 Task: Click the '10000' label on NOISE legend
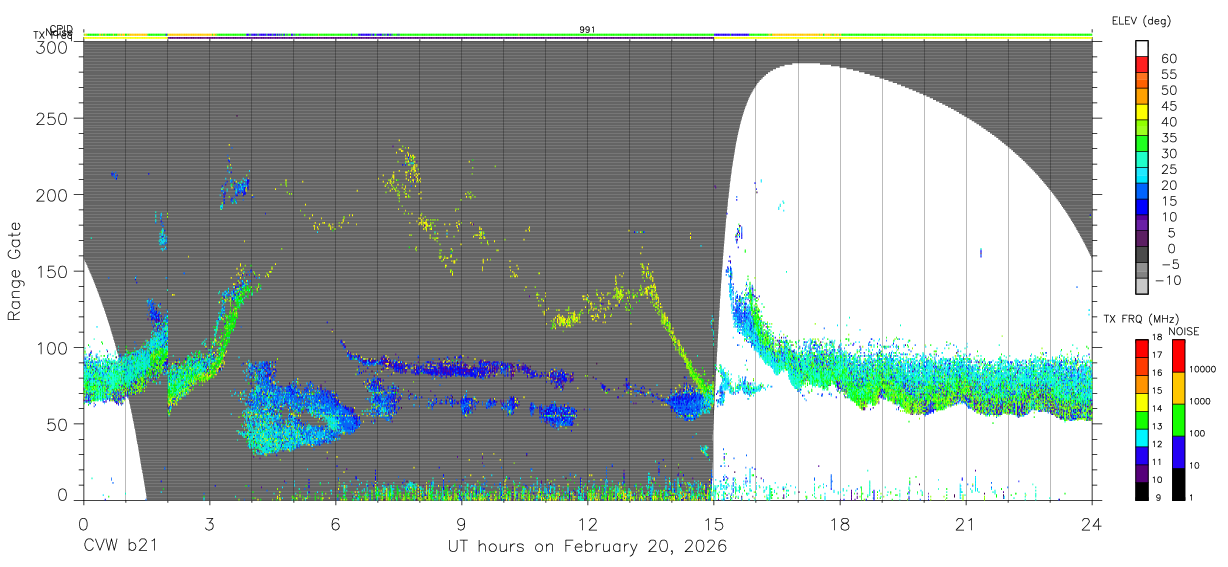(x=1205, y=371)
